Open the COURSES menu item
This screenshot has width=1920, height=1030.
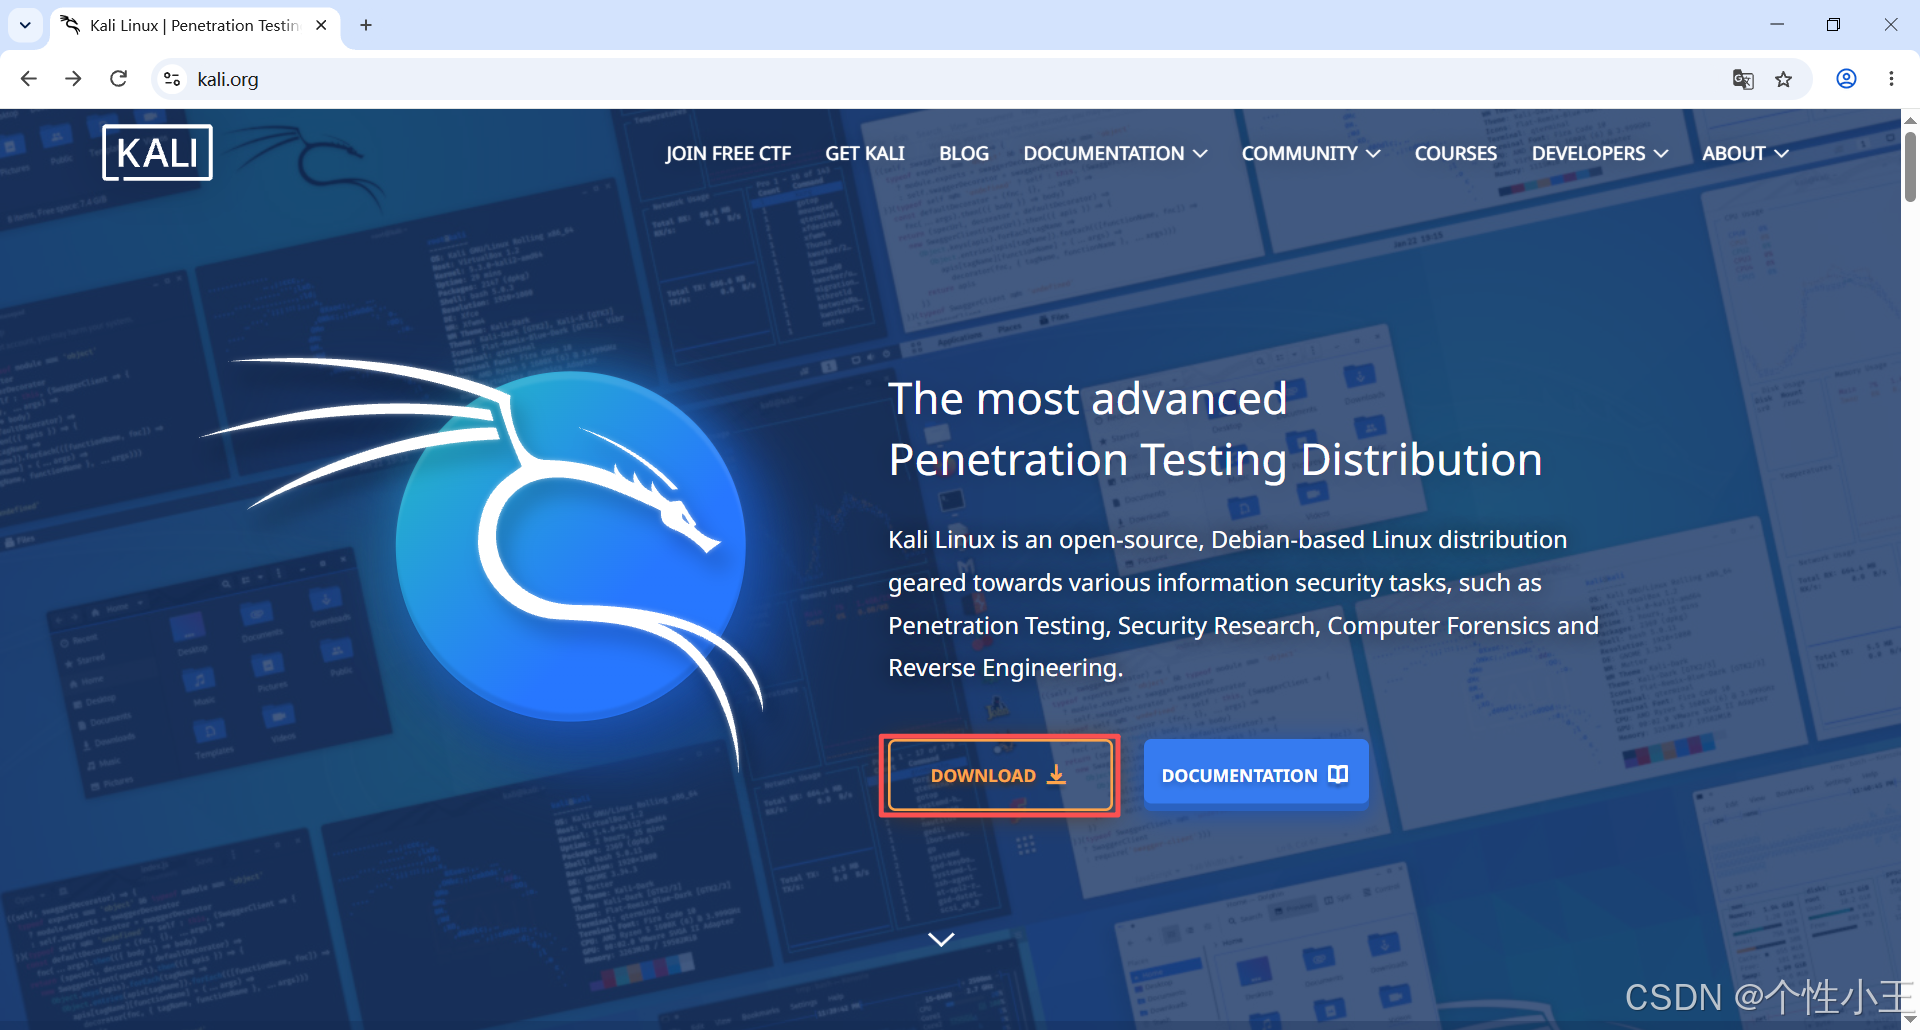coord(1455,153)
